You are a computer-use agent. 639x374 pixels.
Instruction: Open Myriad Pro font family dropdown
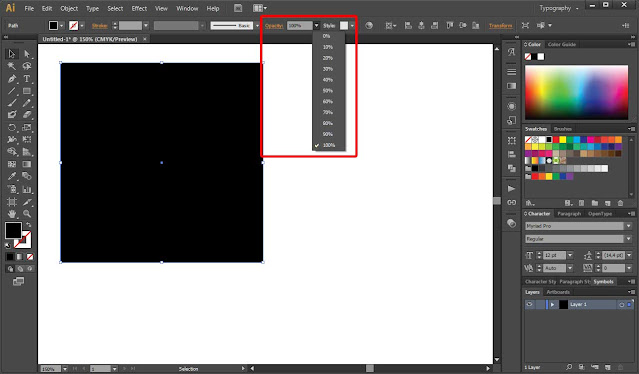click(x=629, y=226)
